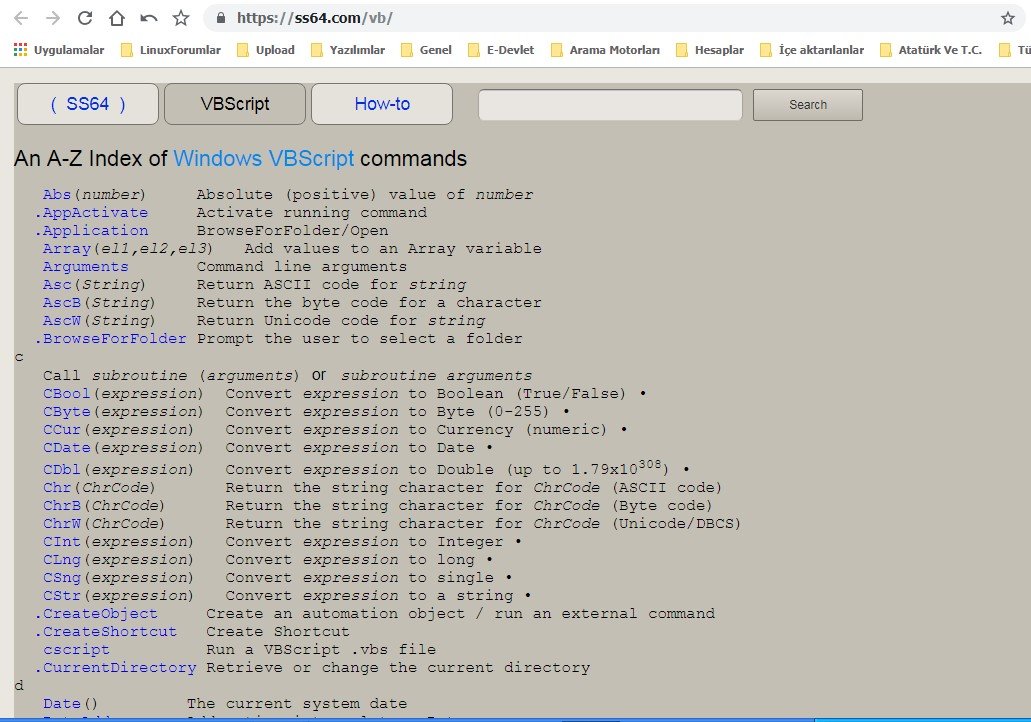
Task: Open the Abs command link
Action: pos(57,195)
